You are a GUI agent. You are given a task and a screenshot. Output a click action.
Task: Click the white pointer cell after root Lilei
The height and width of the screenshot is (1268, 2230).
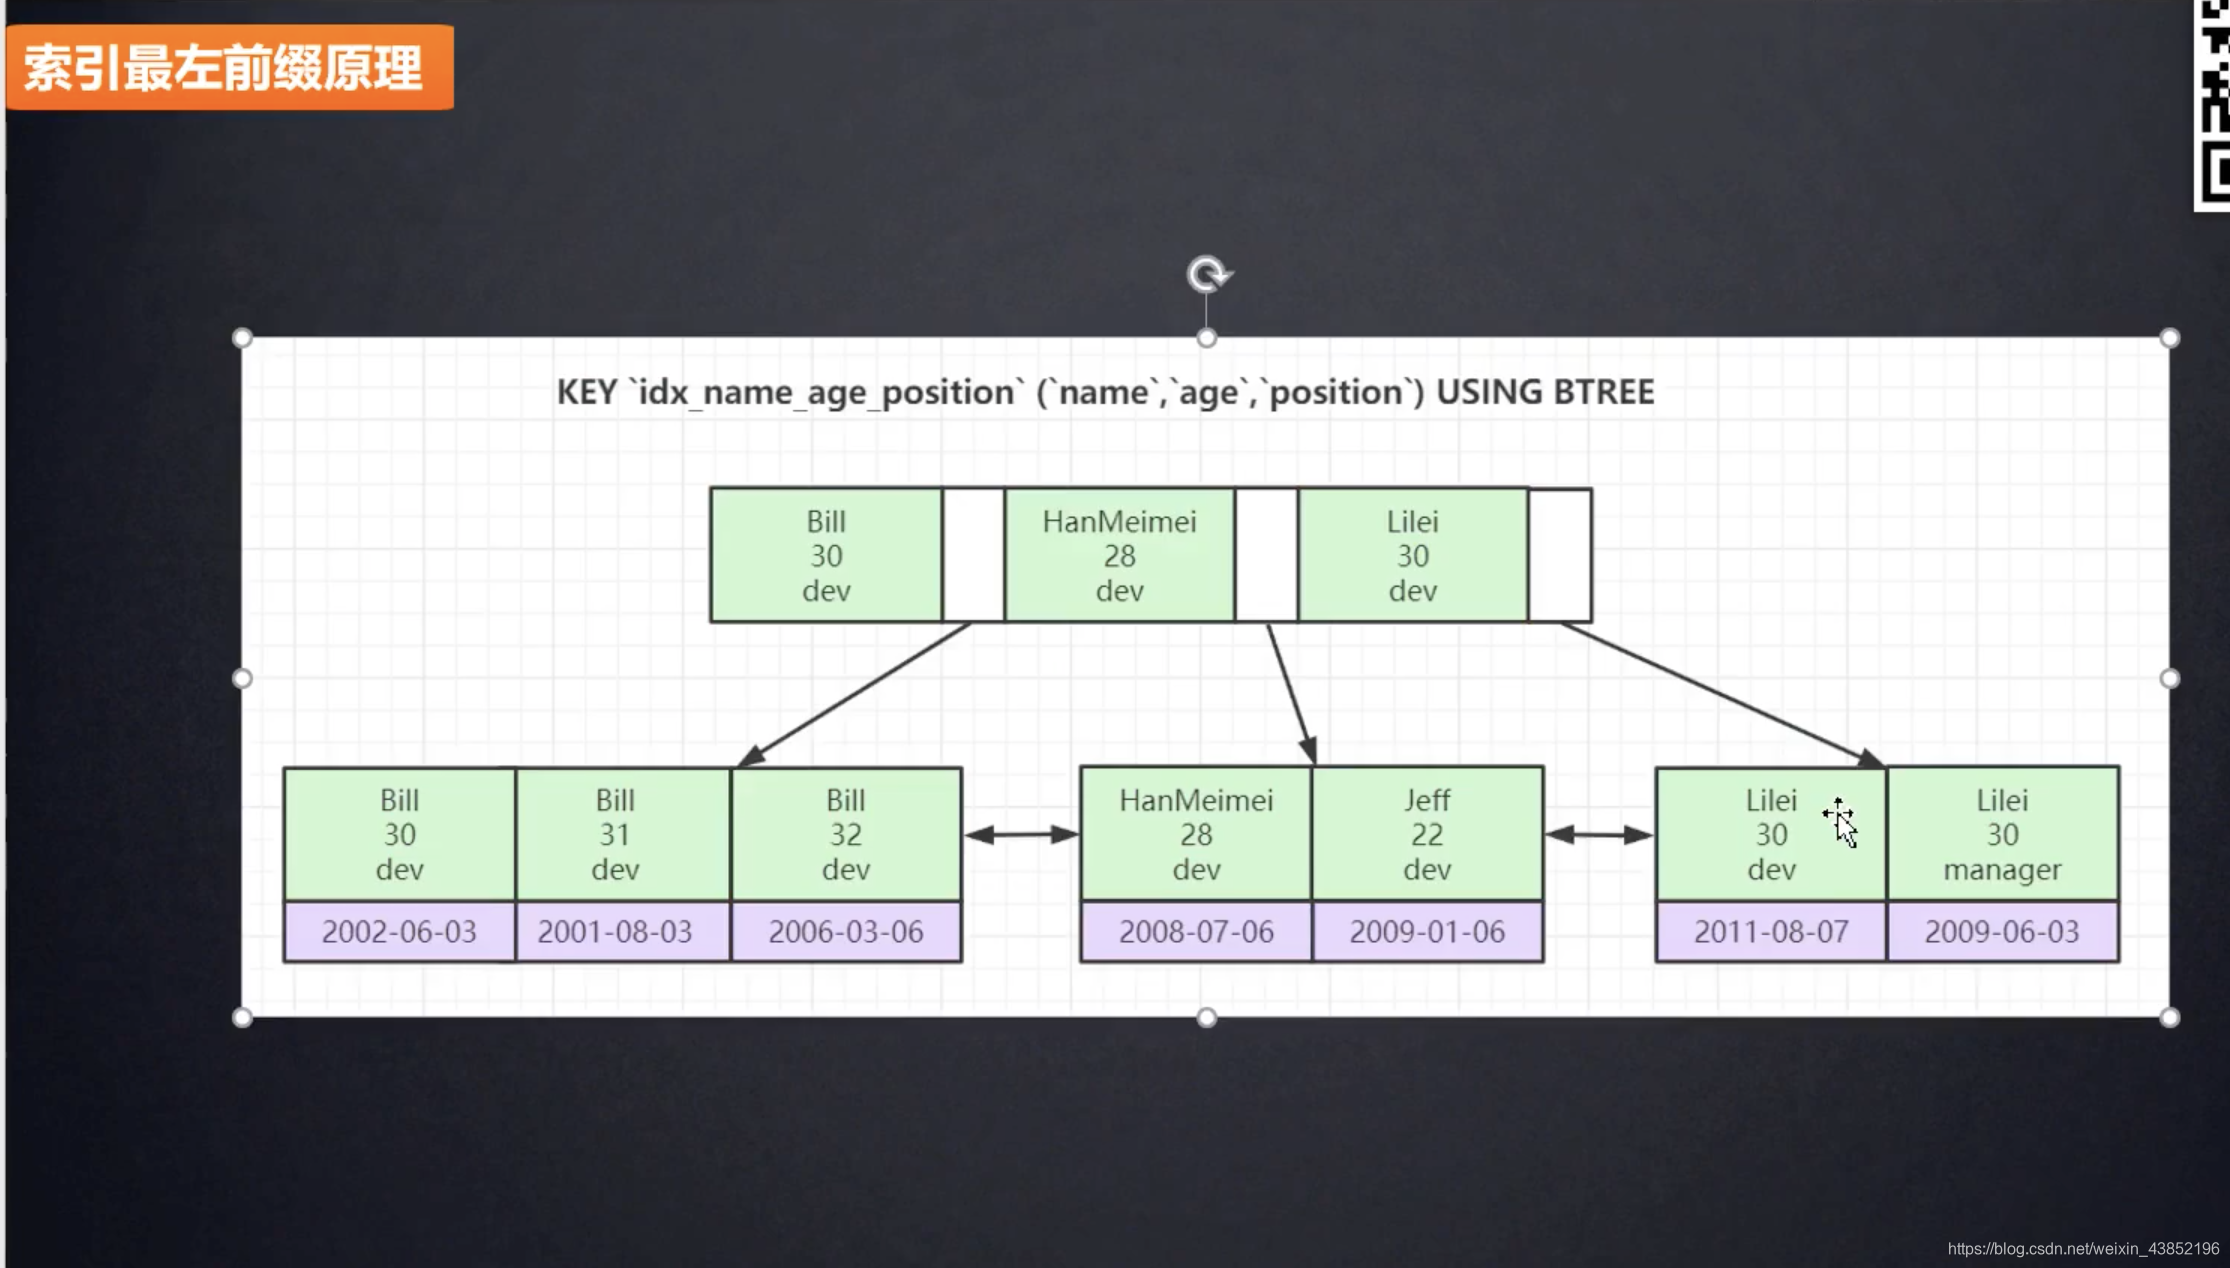click(x=1560, y=555)
